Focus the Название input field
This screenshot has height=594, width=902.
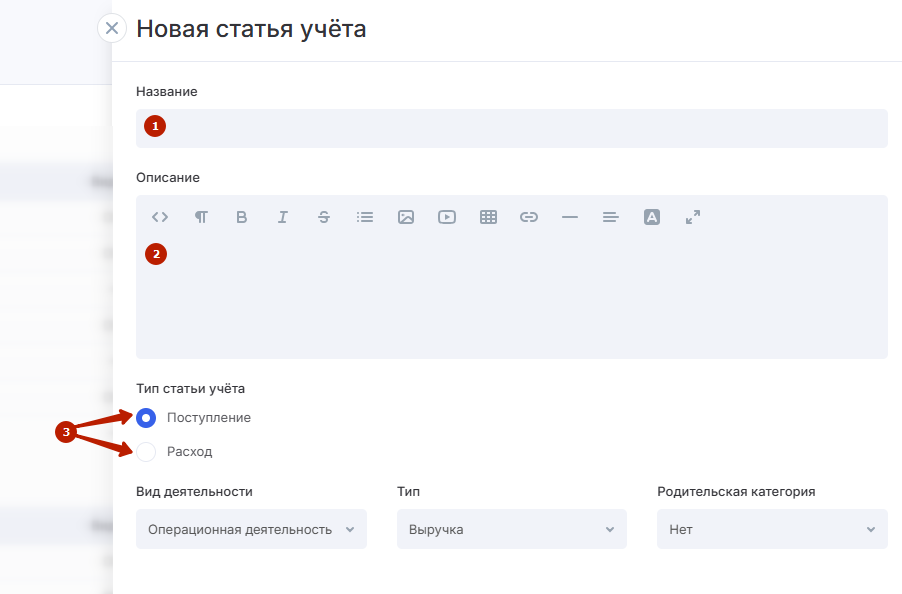point(512,128)
